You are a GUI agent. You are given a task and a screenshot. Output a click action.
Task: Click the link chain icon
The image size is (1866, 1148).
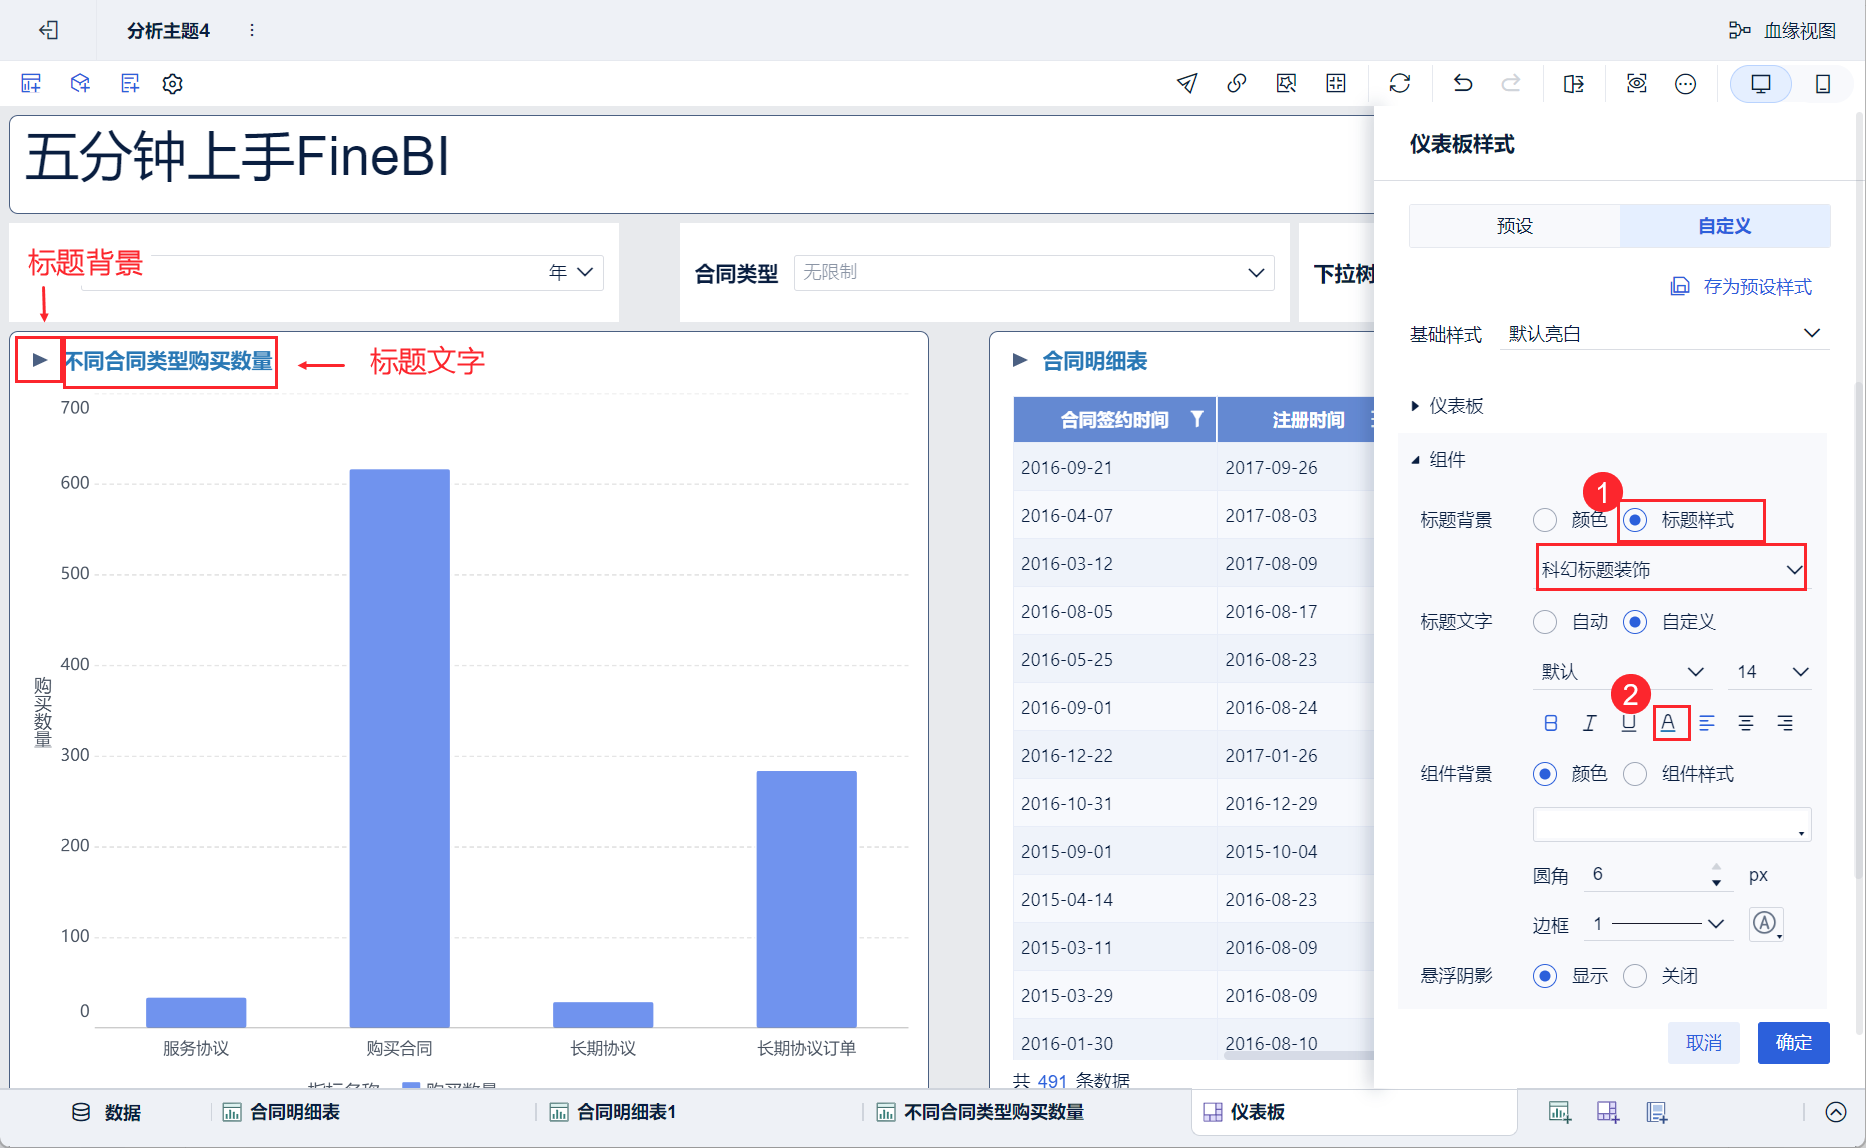pos(1237,83)
